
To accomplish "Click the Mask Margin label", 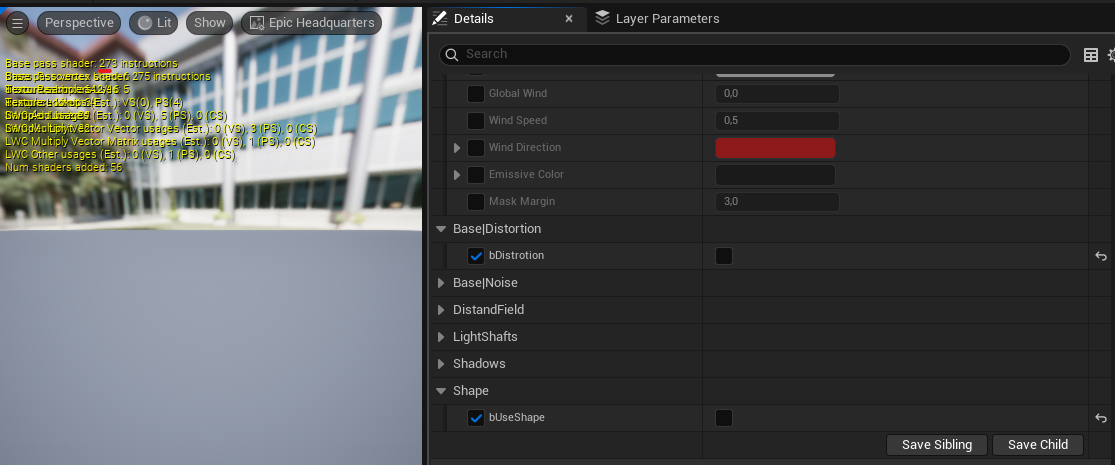I will coord(522,202).
